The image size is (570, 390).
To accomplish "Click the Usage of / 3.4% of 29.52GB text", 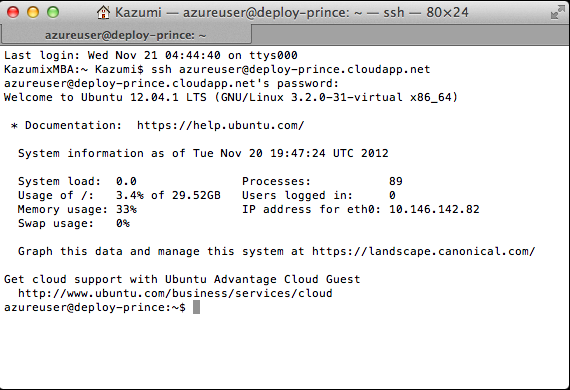I will click(119, 196).
